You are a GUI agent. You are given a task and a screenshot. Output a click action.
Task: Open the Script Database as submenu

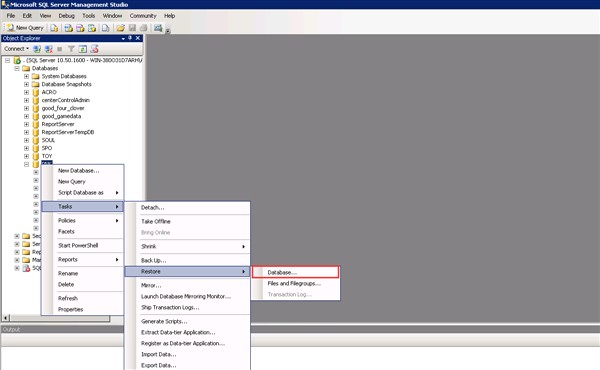click(x=82, y=193)
